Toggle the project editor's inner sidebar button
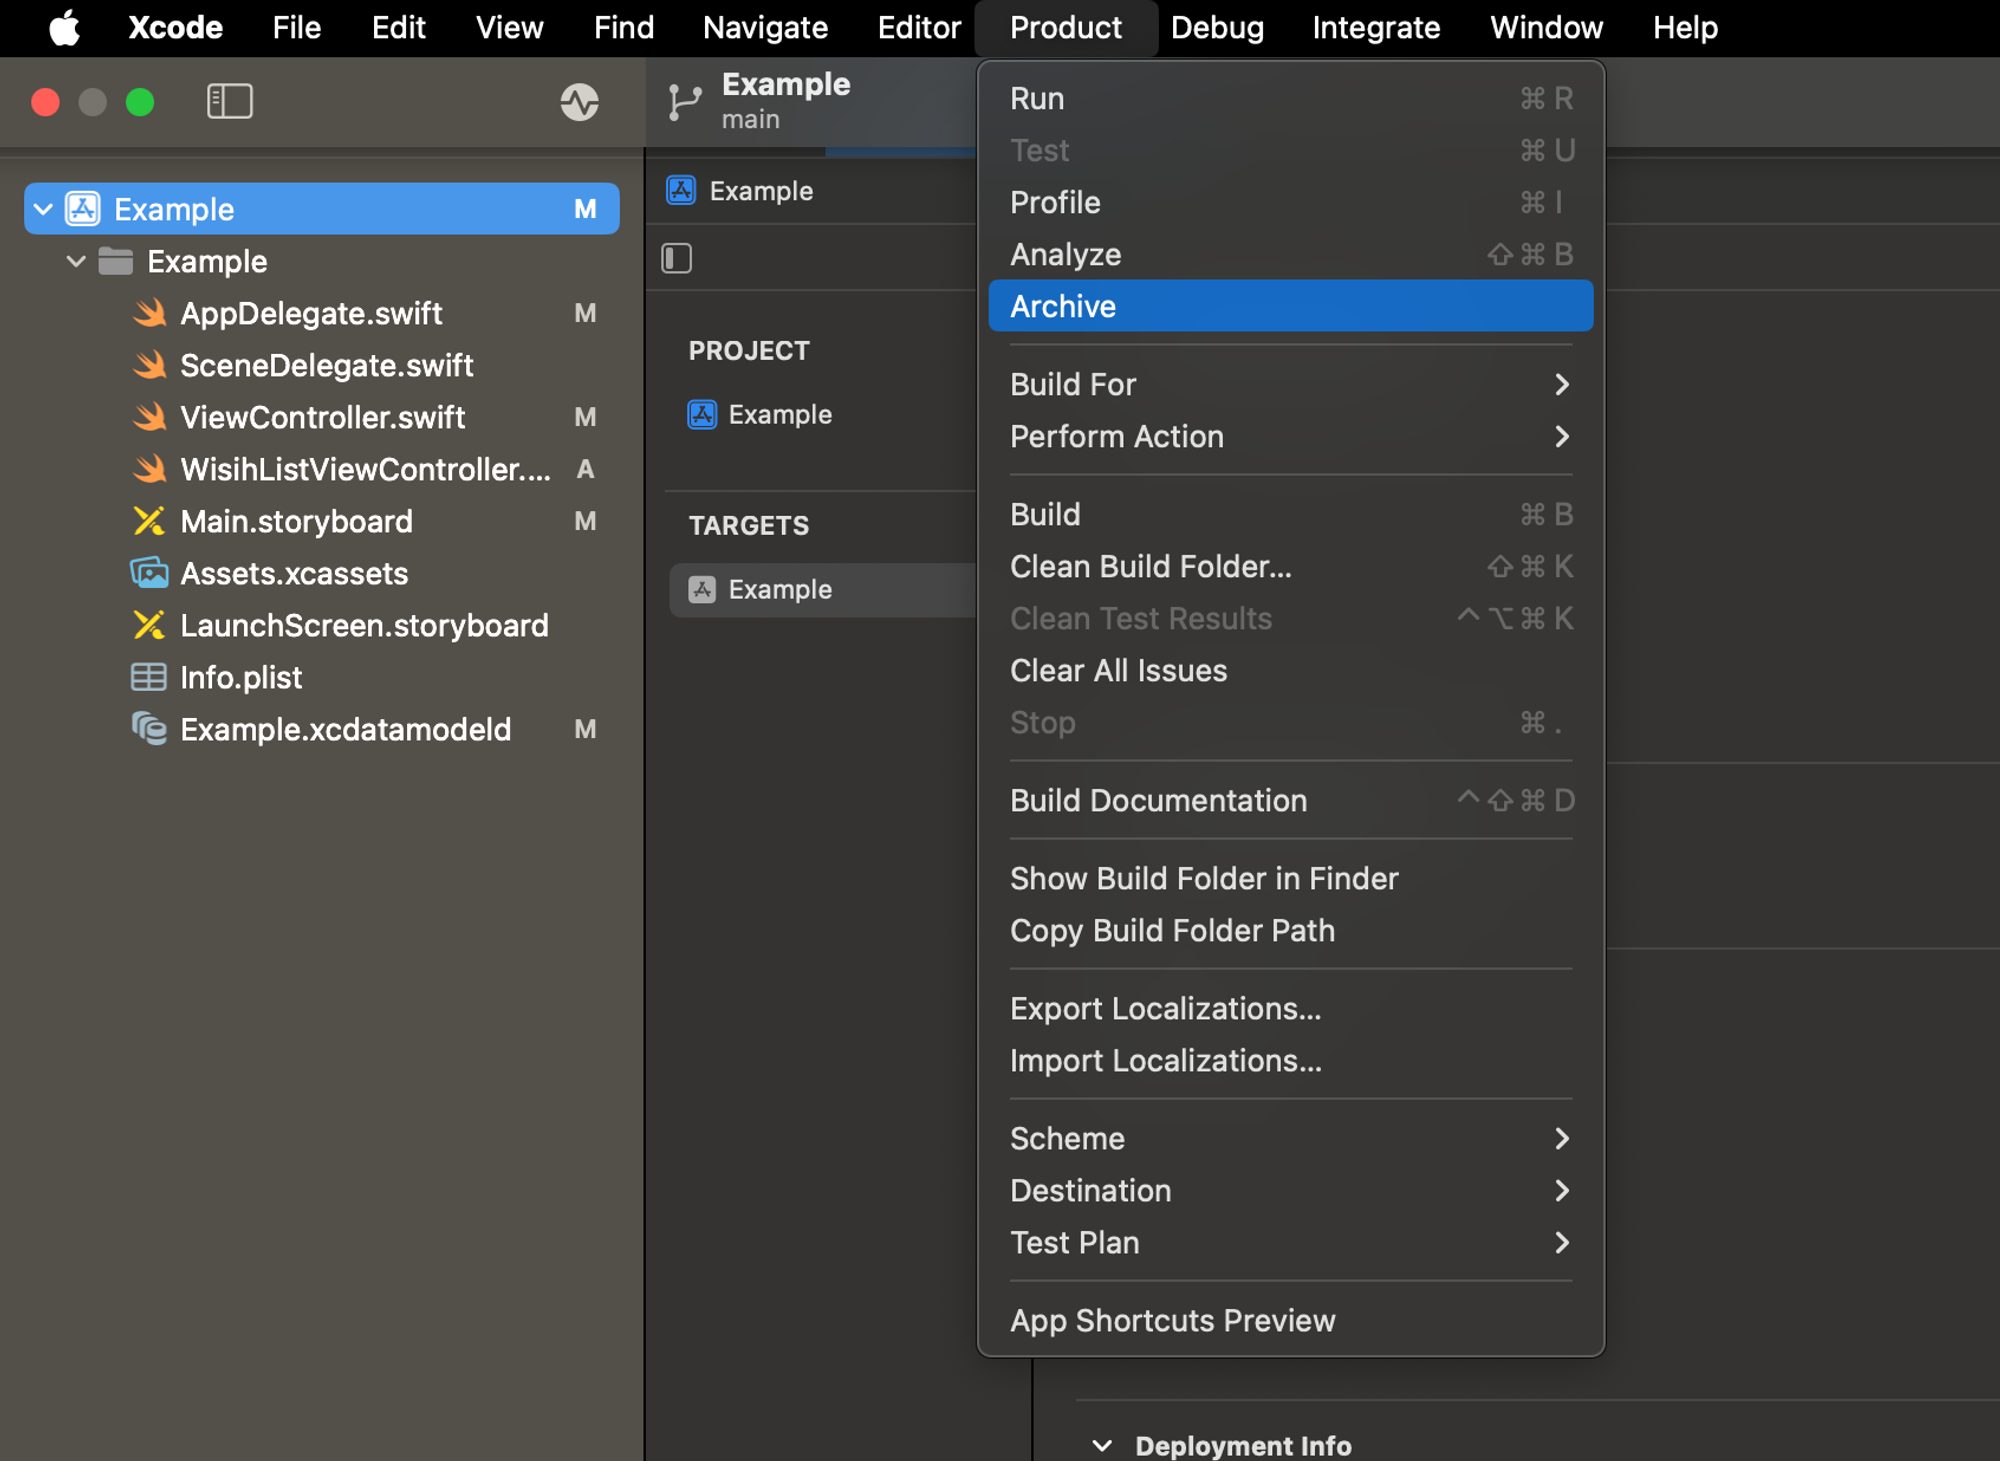 point(677,258)
